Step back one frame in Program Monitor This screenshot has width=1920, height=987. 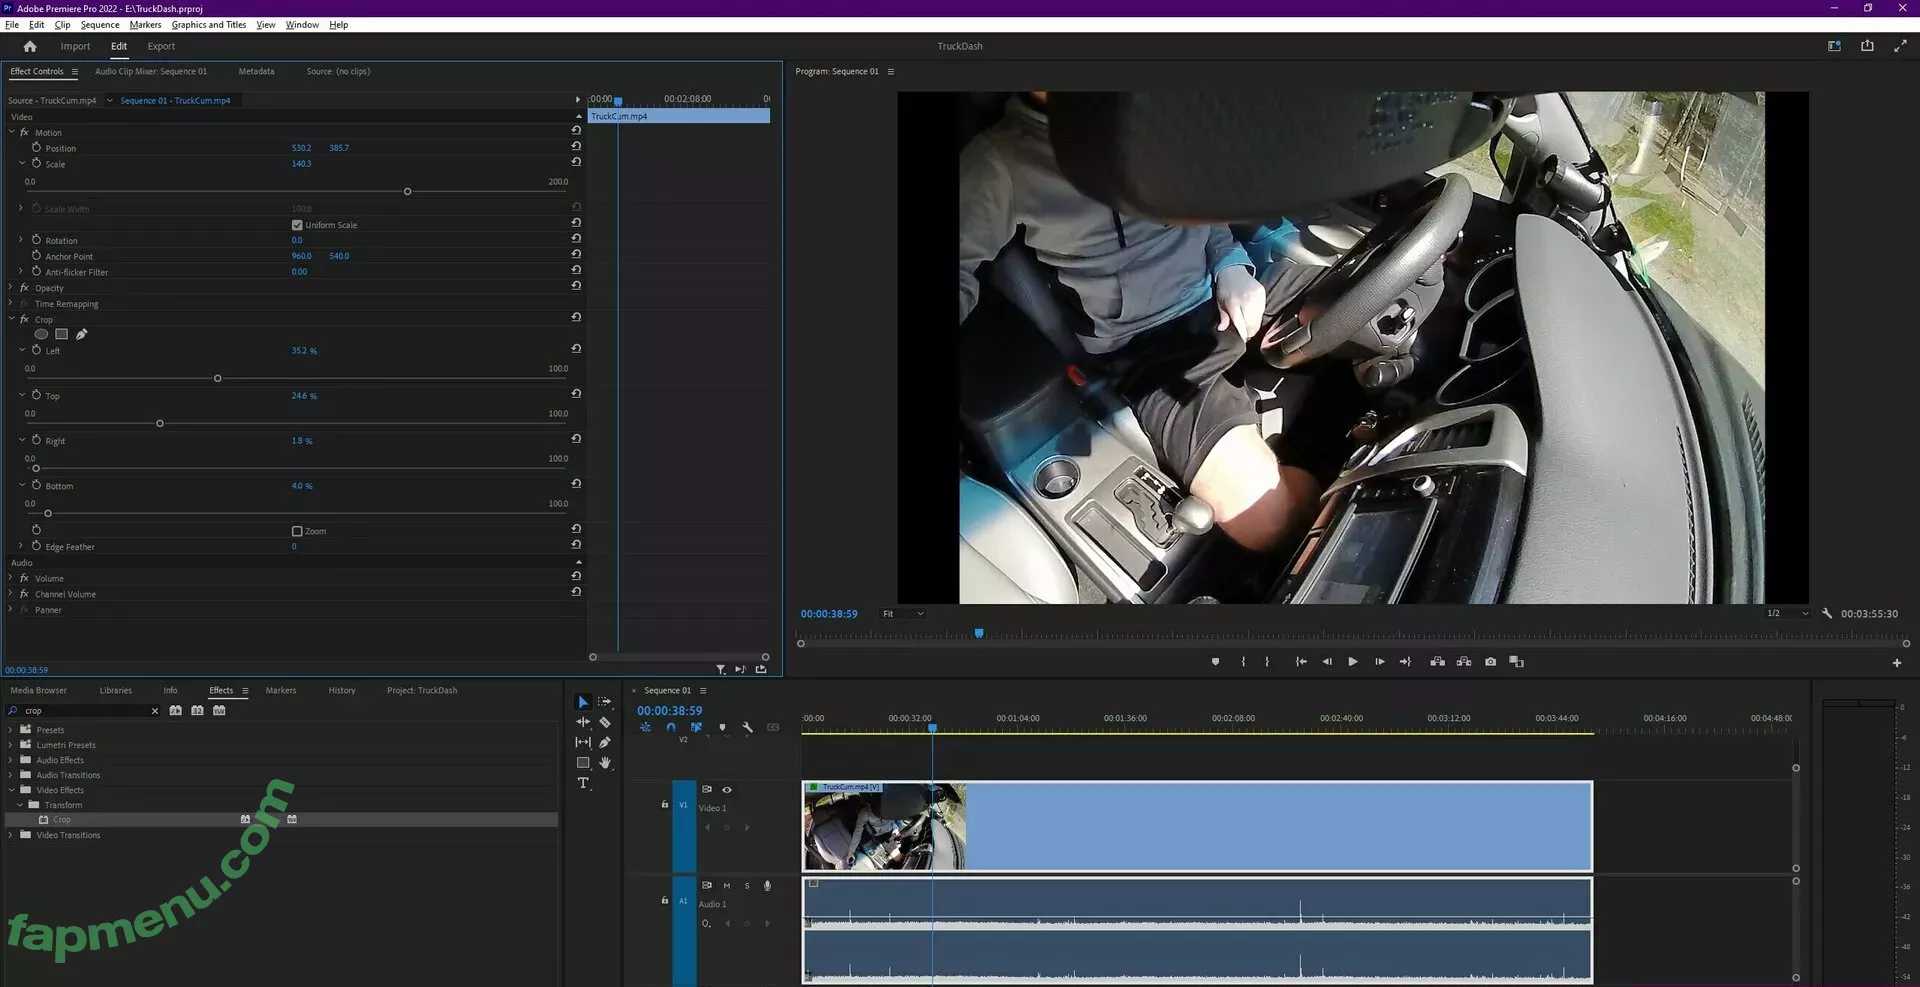1327,662
